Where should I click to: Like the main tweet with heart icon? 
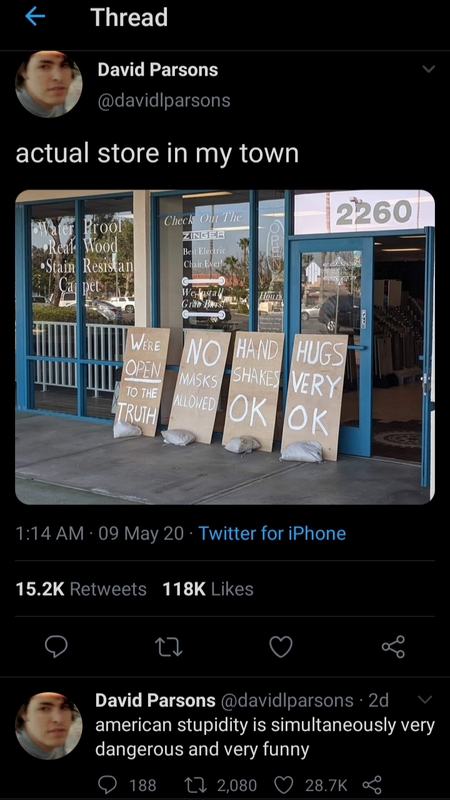click(x=281, y=646)
